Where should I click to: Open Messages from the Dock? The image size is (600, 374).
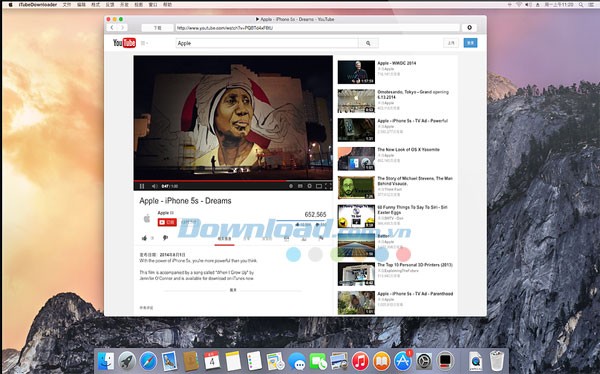pos(297,361)
